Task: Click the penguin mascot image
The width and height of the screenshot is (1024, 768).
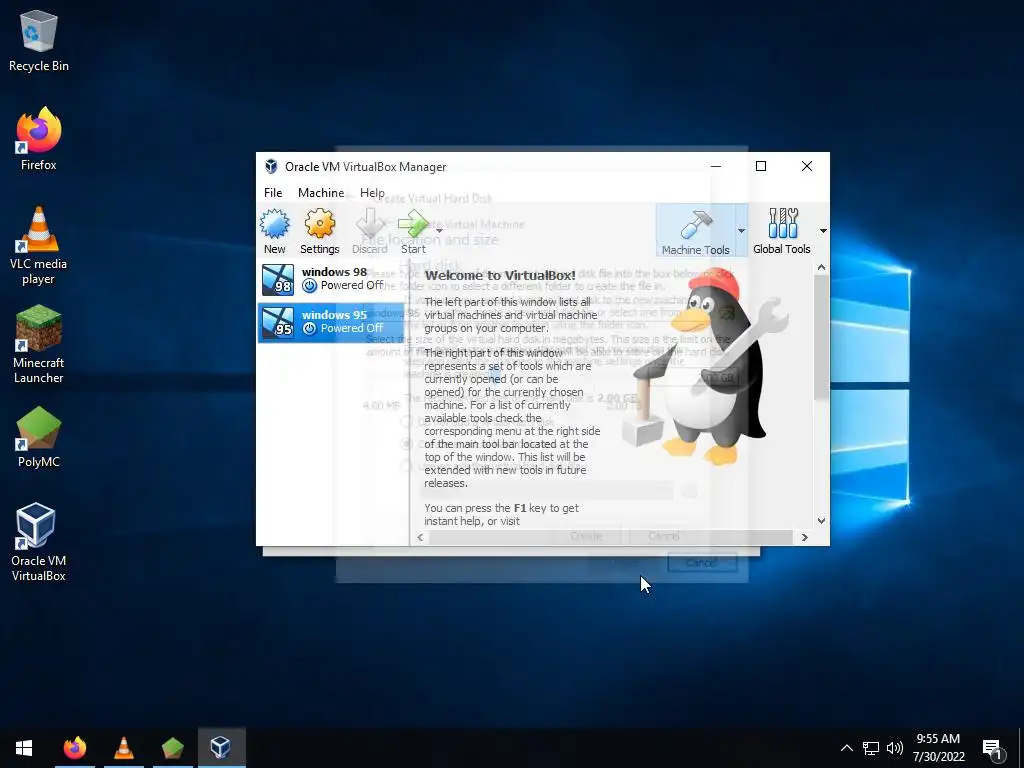Action: (705, 368)
